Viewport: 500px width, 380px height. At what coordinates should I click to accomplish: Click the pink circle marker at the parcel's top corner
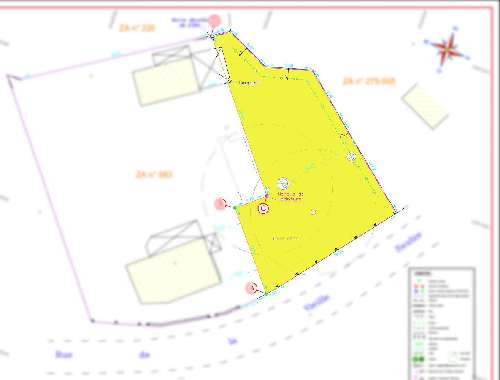coord(215,21)
